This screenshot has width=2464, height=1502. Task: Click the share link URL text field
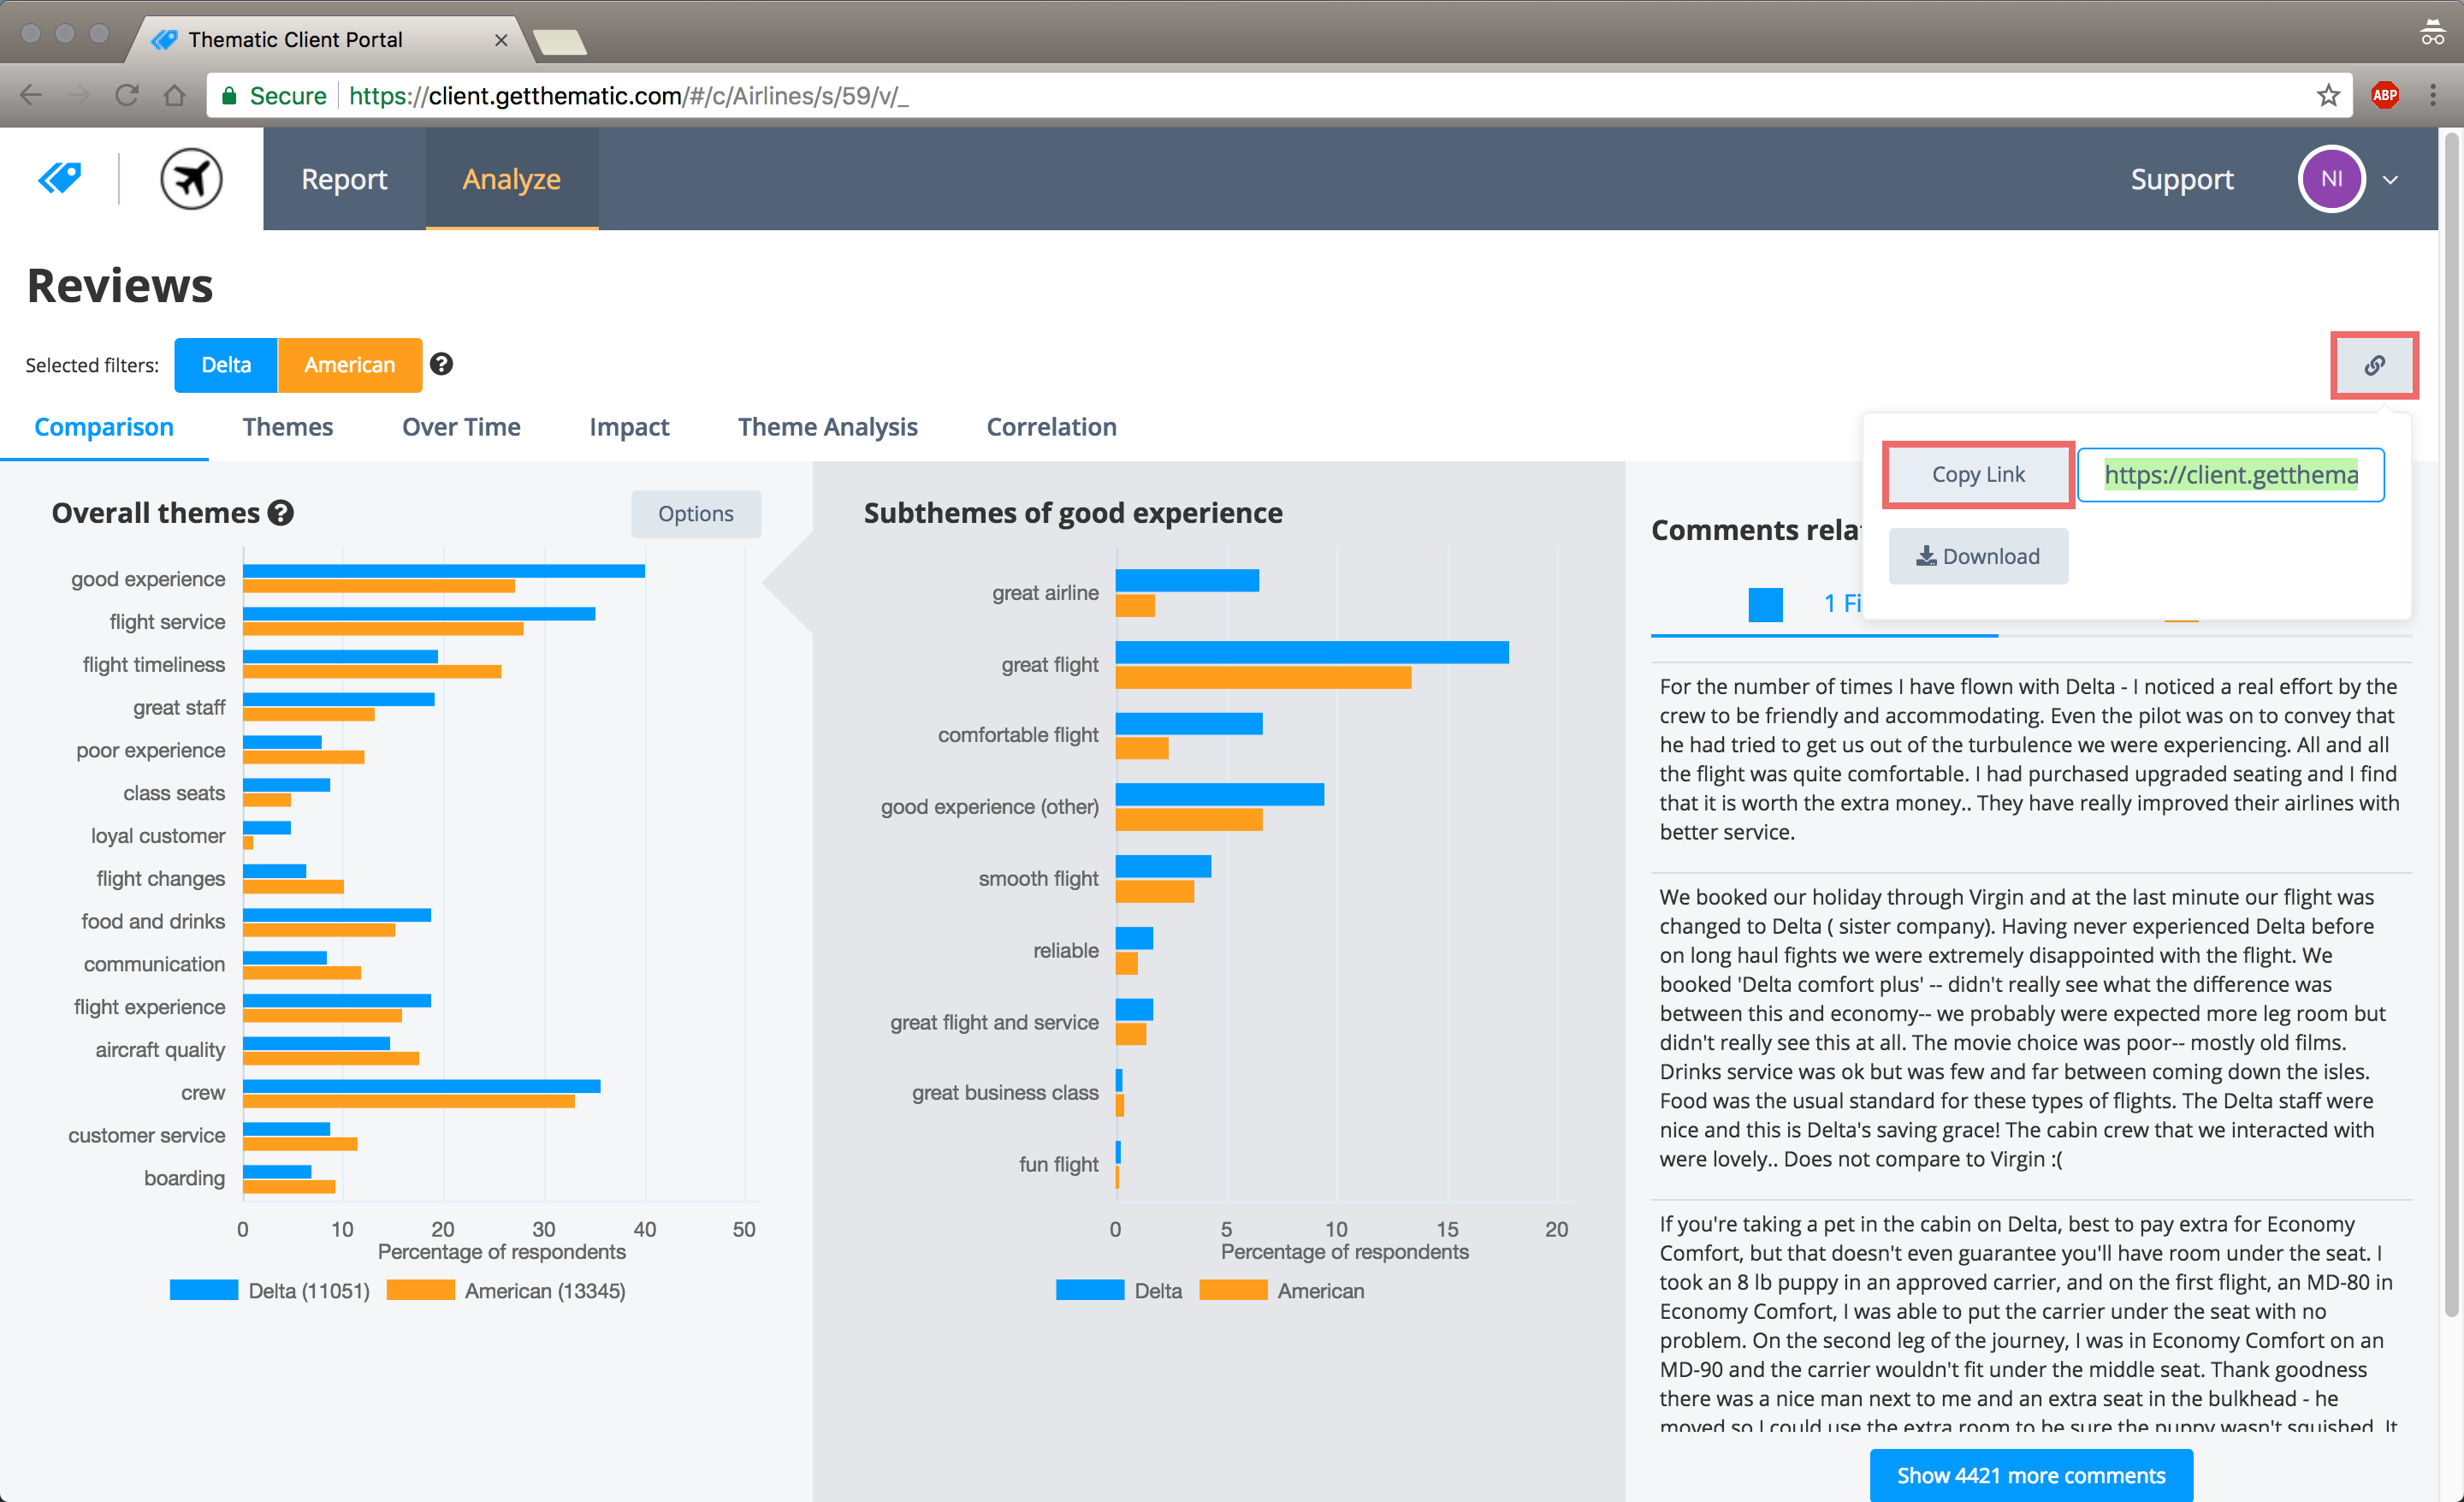tap(2230, 475)
